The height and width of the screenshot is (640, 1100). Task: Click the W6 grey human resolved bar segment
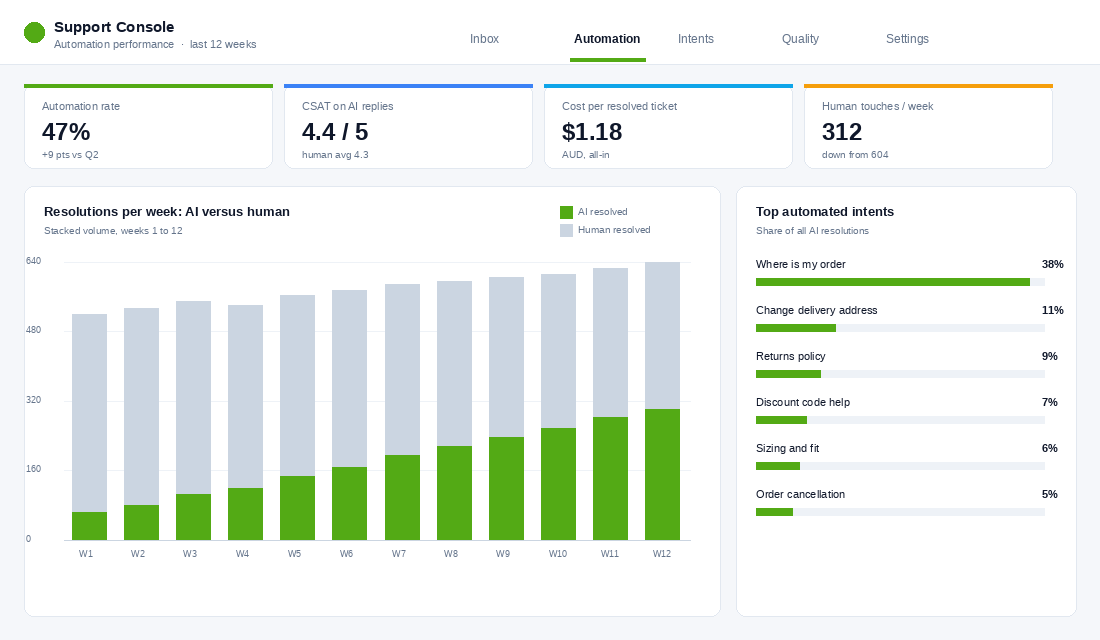(x=349, y=379)
